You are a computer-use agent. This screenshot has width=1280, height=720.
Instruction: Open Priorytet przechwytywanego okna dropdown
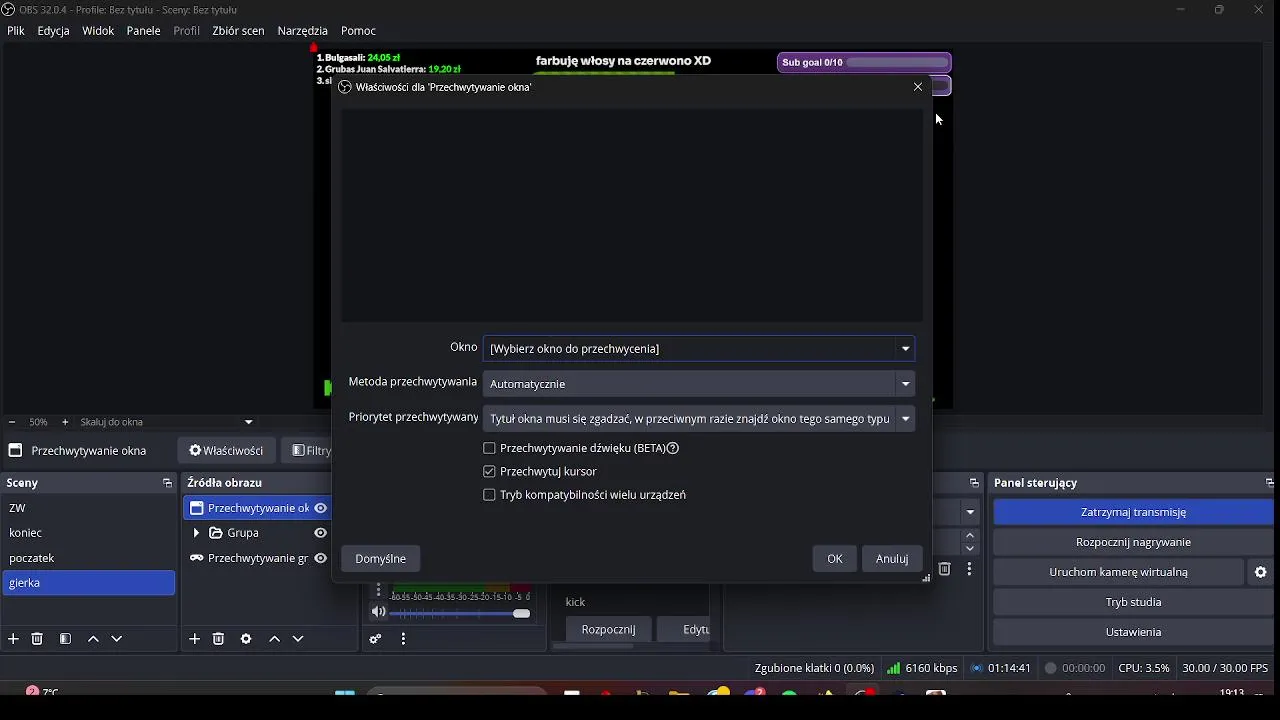click(x=698, y=419)
